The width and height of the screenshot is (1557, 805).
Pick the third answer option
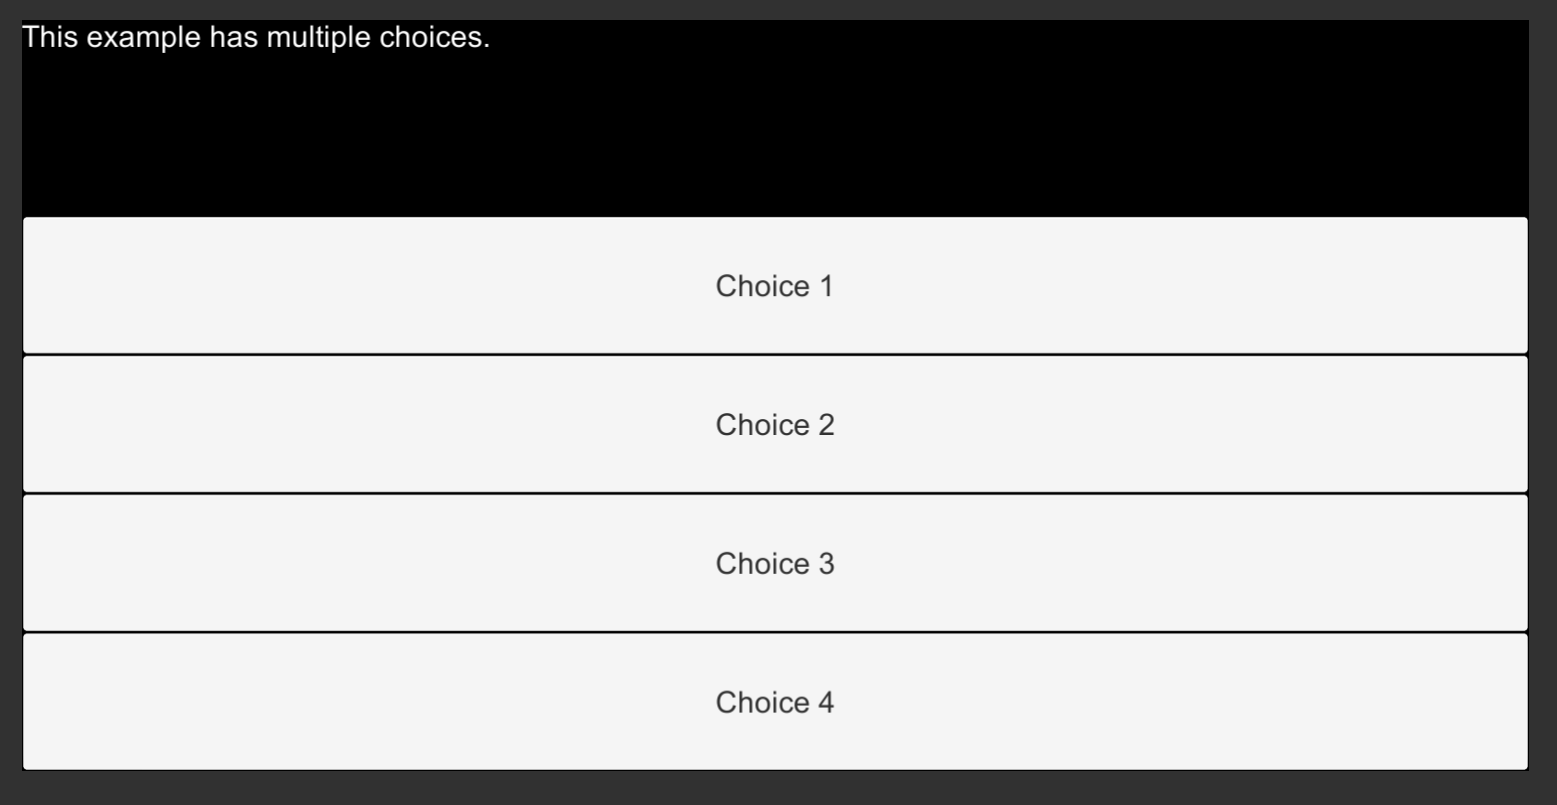tap(774, 564)
